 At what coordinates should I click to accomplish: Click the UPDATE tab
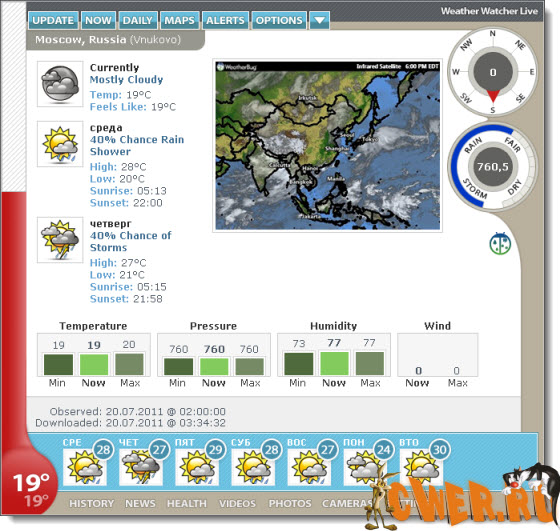(x=53, y=20)
